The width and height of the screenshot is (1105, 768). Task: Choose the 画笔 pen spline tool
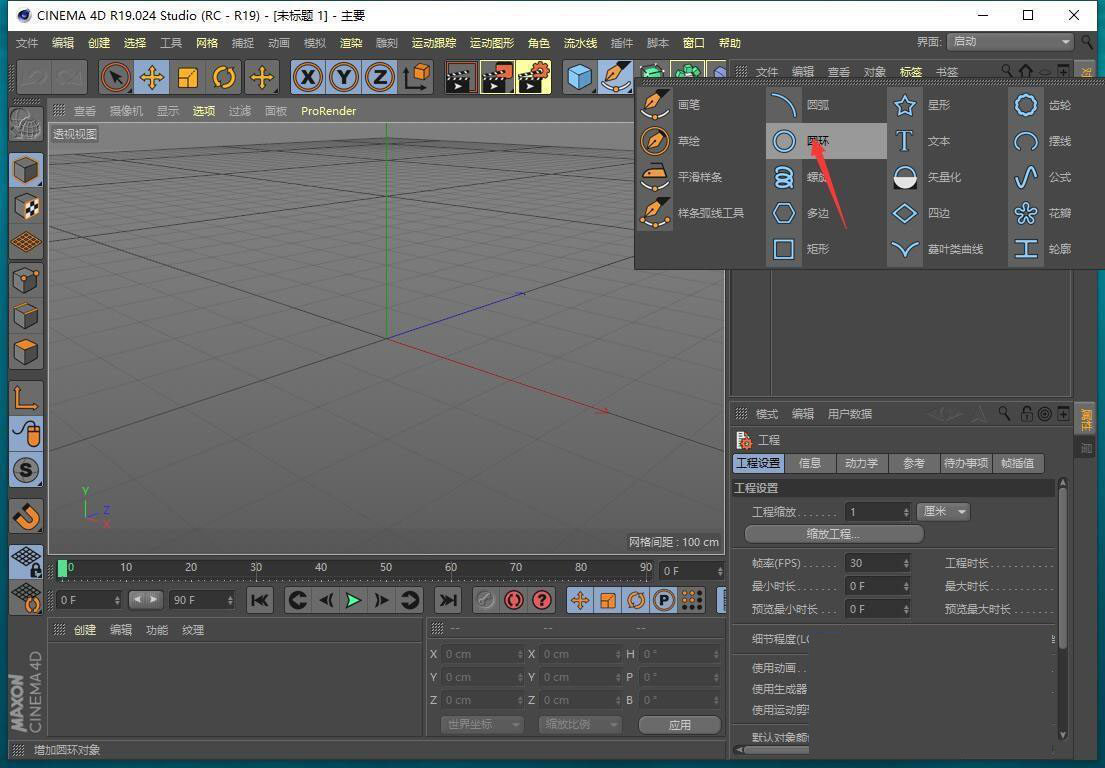[x=671, y=105]
